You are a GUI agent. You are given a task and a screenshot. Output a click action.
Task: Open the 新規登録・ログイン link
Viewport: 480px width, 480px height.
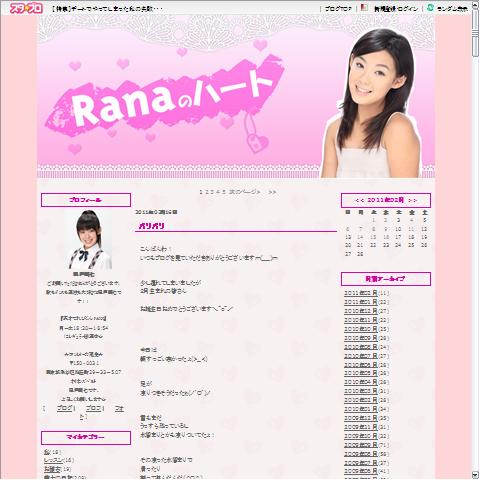click(396, 9)
